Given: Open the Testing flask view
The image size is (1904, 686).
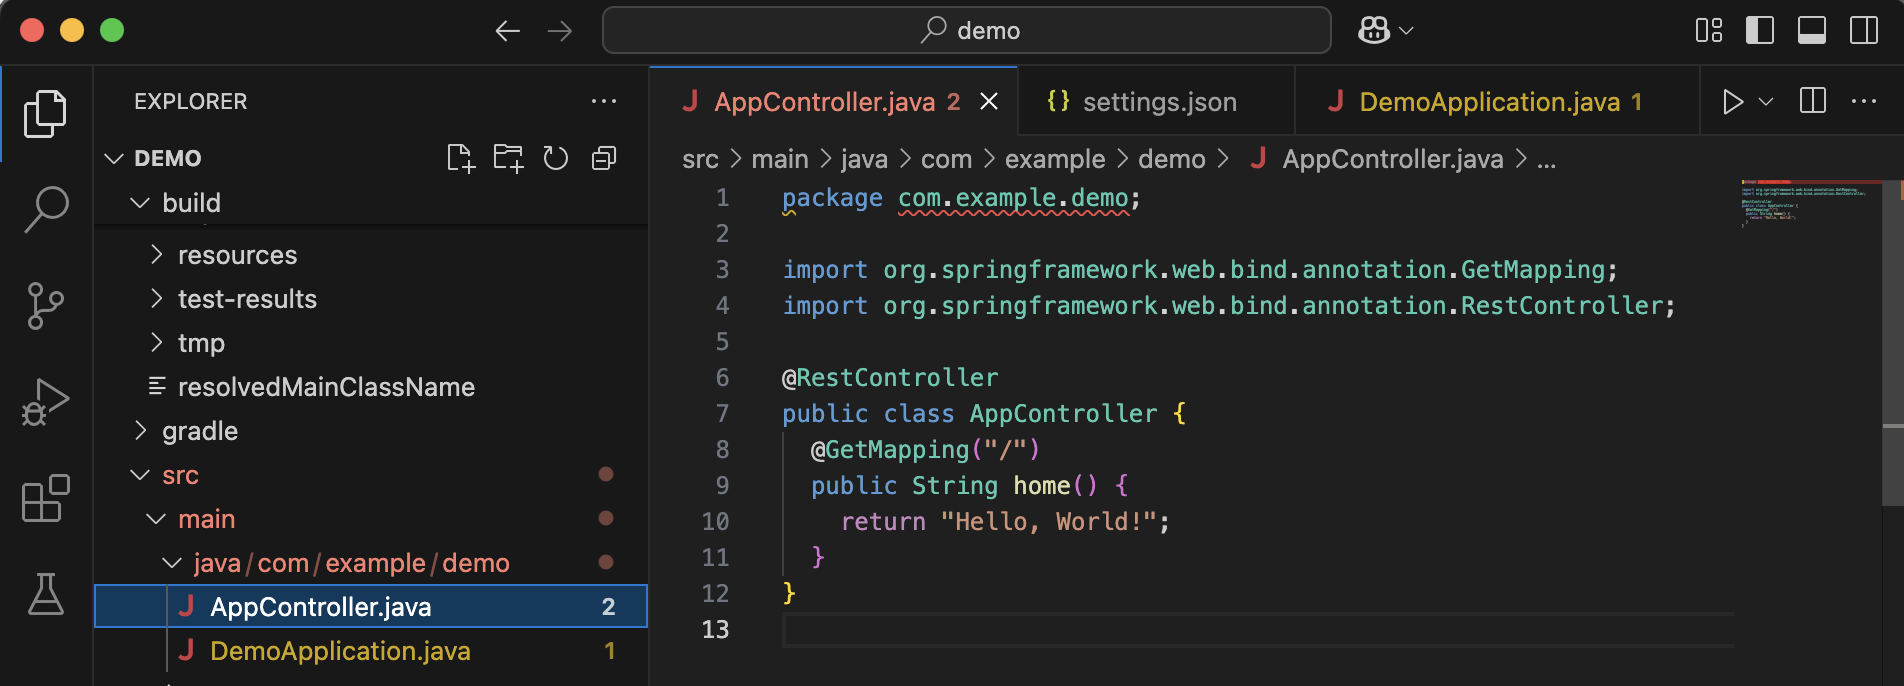Looking at the screenshot, I should coord(46,594).
